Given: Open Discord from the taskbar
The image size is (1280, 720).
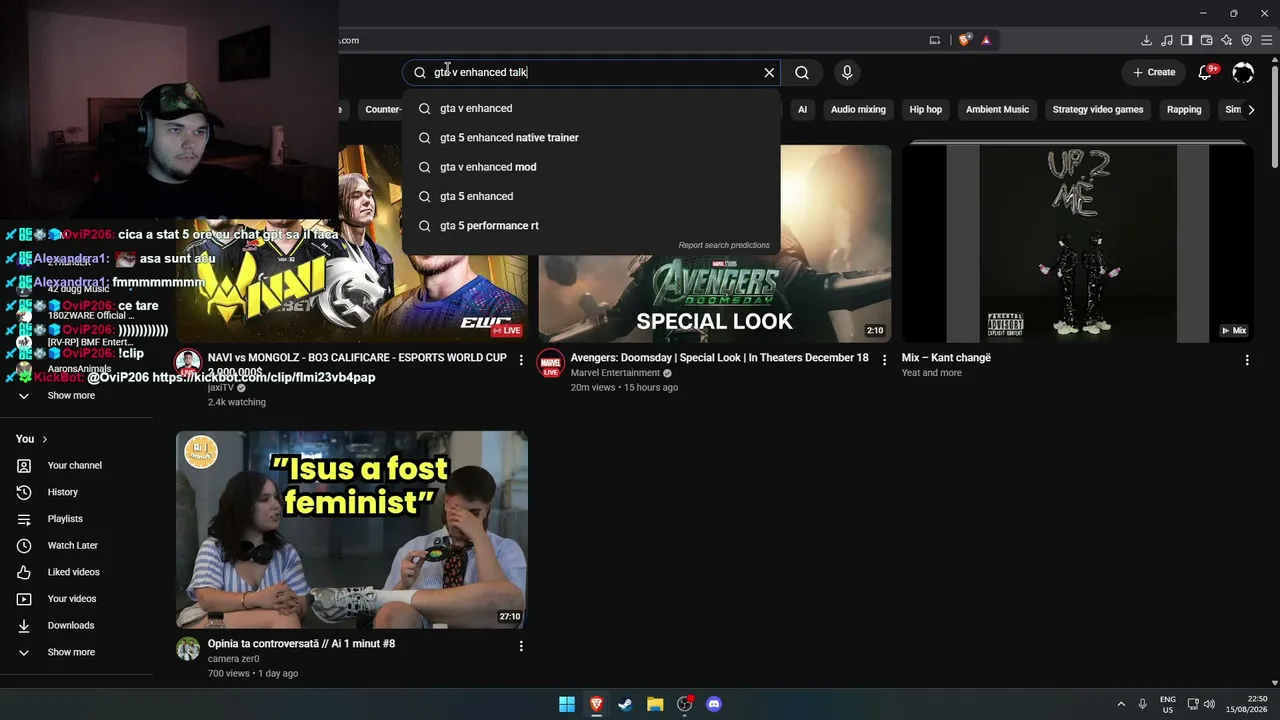Looking at the screenshot, I should point(714,704).
